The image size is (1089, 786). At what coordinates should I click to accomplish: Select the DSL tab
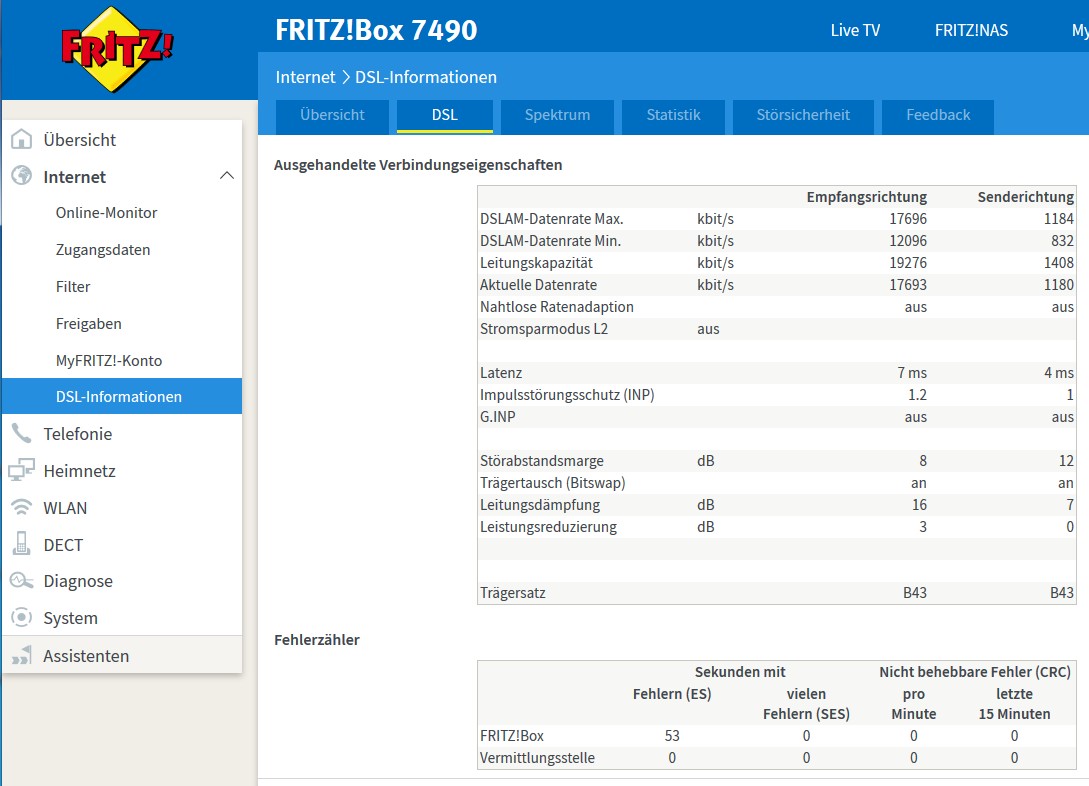tap(444, 115)
